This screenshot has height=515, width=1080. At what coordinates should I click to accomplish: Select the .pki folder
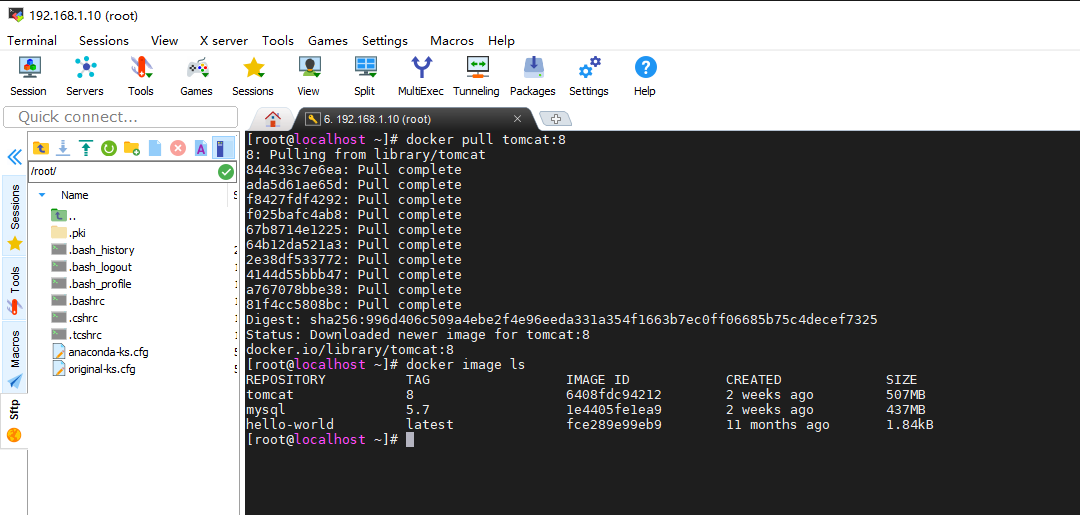coord(68,233)
